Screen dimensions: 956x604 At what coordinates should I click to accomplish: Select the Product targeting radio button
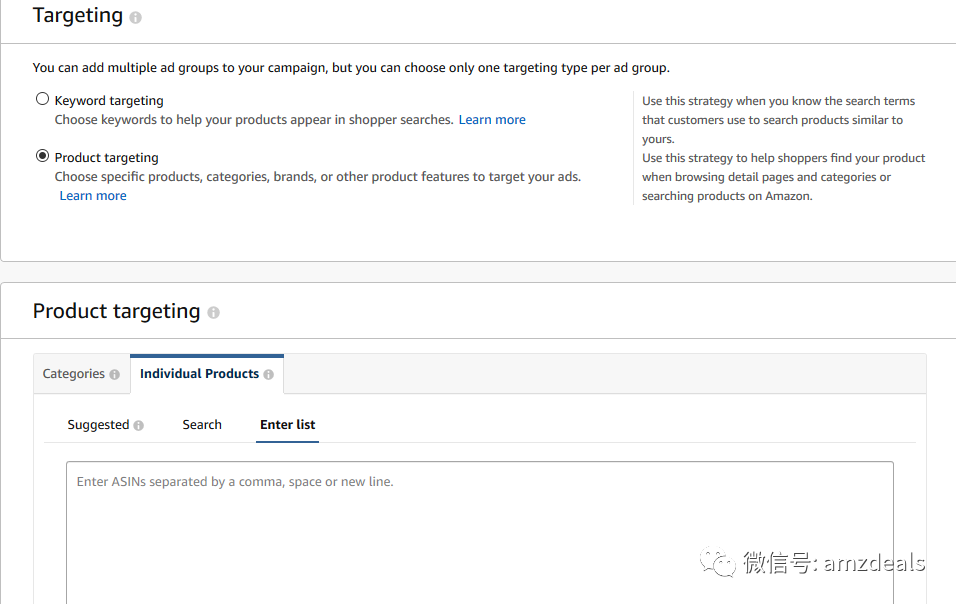point(42,156)
